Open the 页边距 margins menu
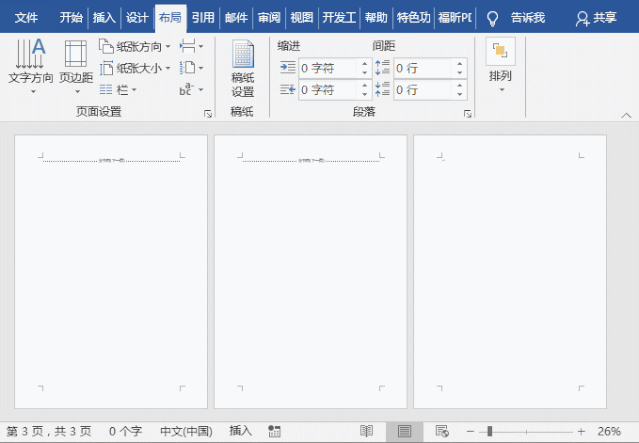Viewport: 639px width, 443px height. 76,66
